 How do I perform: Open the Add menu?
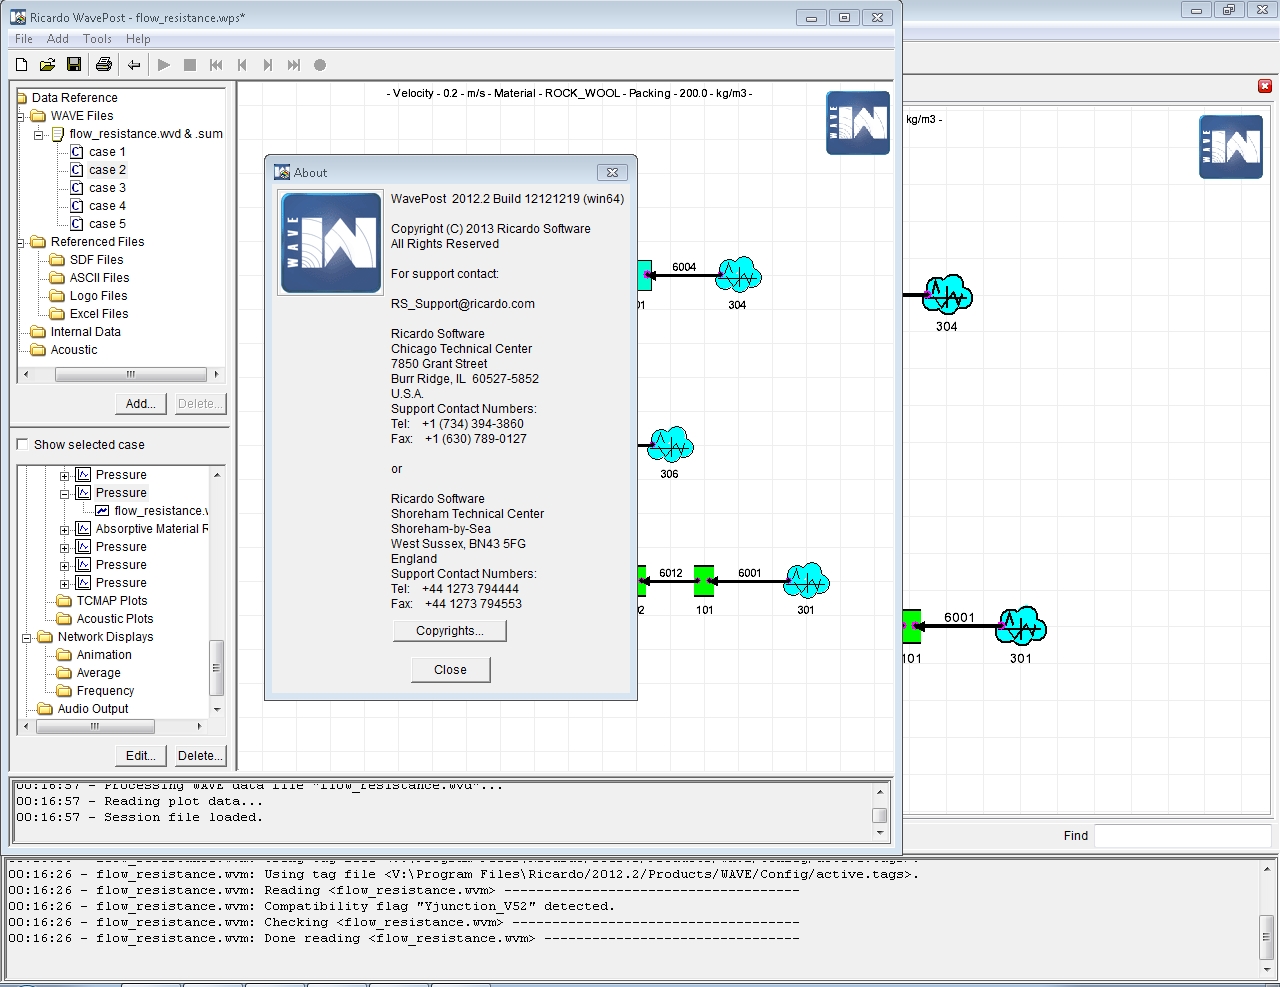pyautogui.click(x=58, y=39)
